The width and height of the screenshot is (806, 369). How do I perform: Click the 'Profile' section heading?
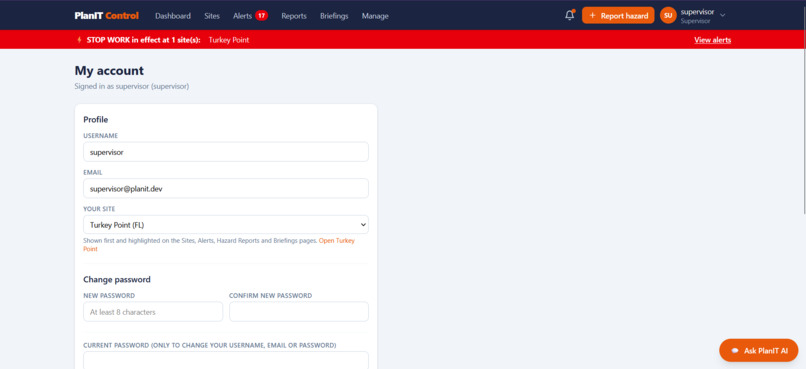pyautogui.click(x=96, y=119)
